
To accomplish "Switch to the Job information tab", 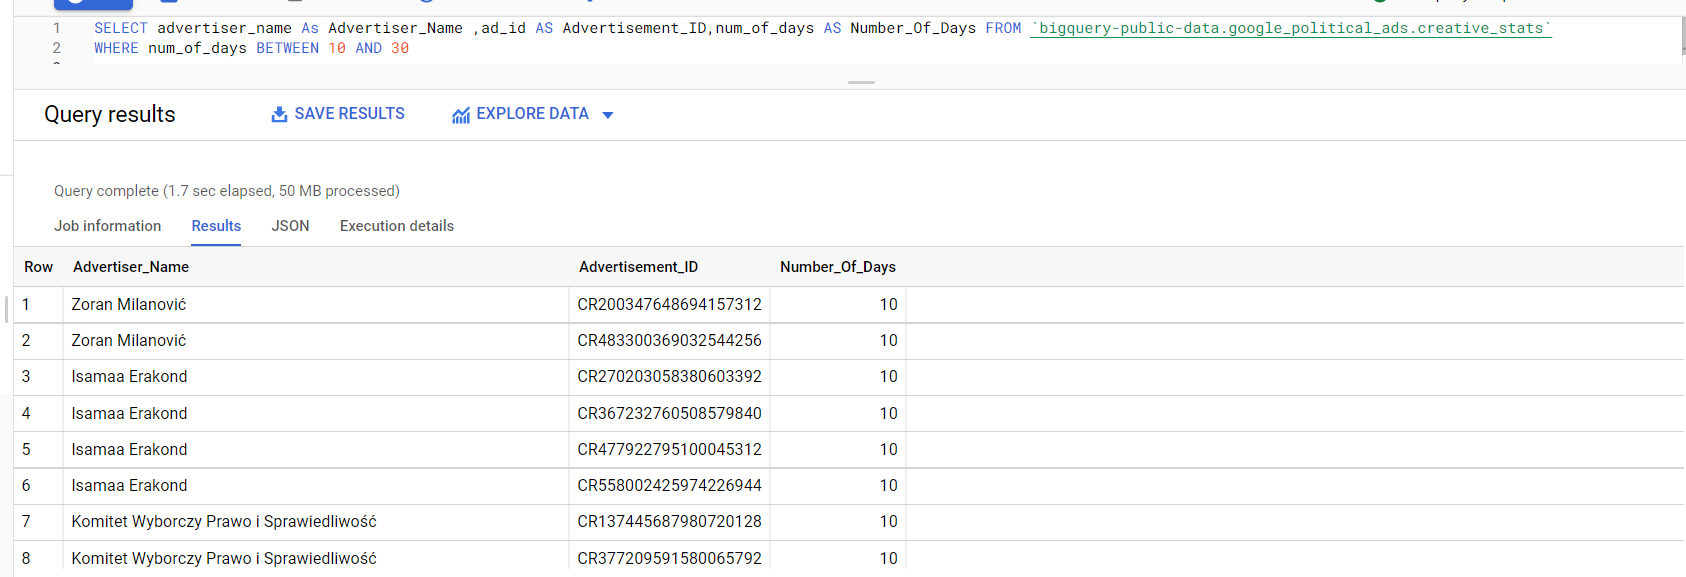I will click(x=107, y=226).
